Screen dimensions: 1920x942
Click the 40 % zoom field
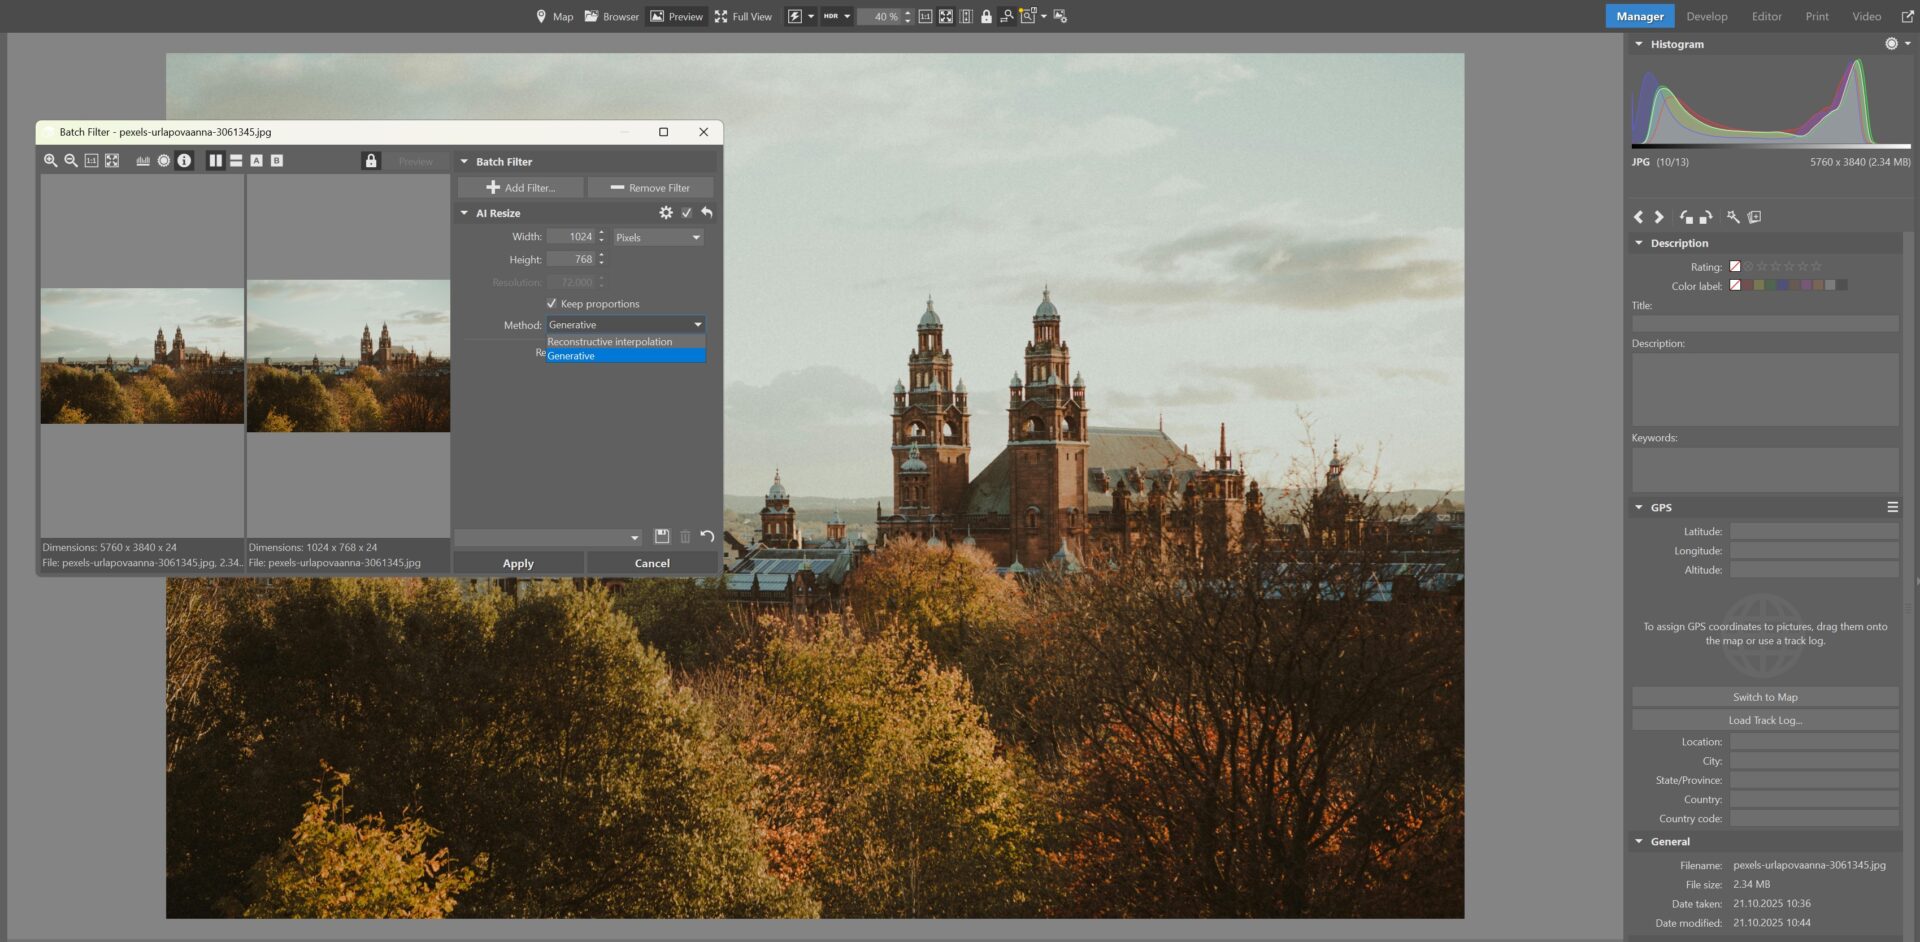[880, 16]
